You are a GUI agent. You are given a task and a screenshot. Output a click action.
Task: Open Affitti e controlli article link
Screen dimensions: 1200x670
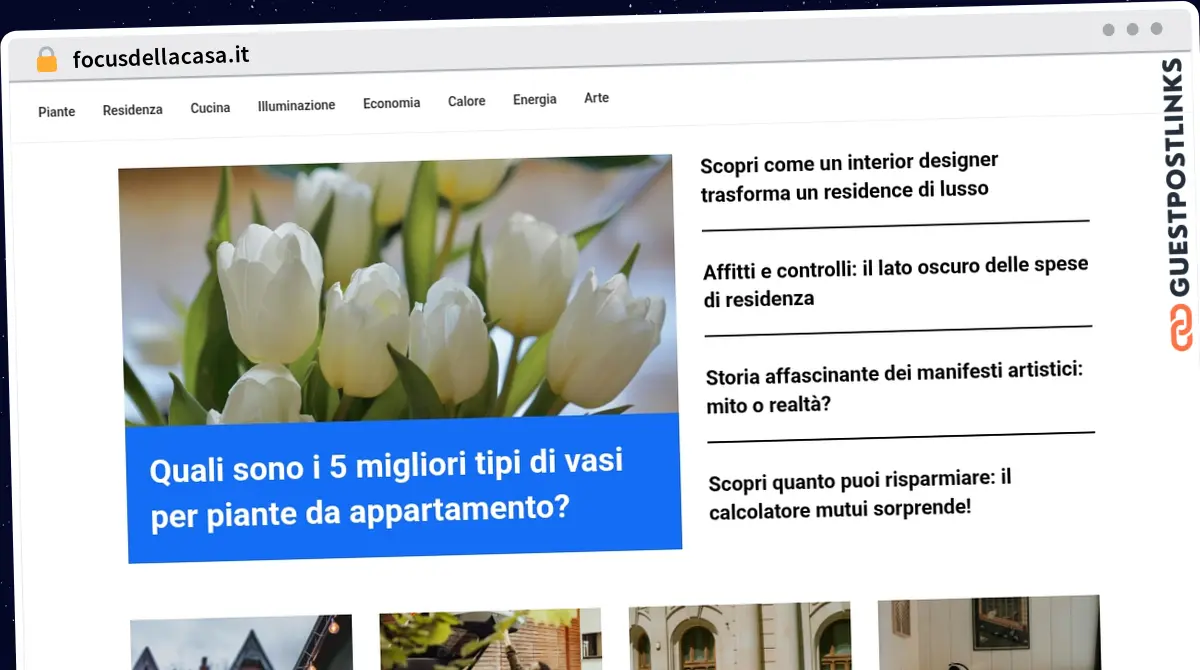pos(895,282)
